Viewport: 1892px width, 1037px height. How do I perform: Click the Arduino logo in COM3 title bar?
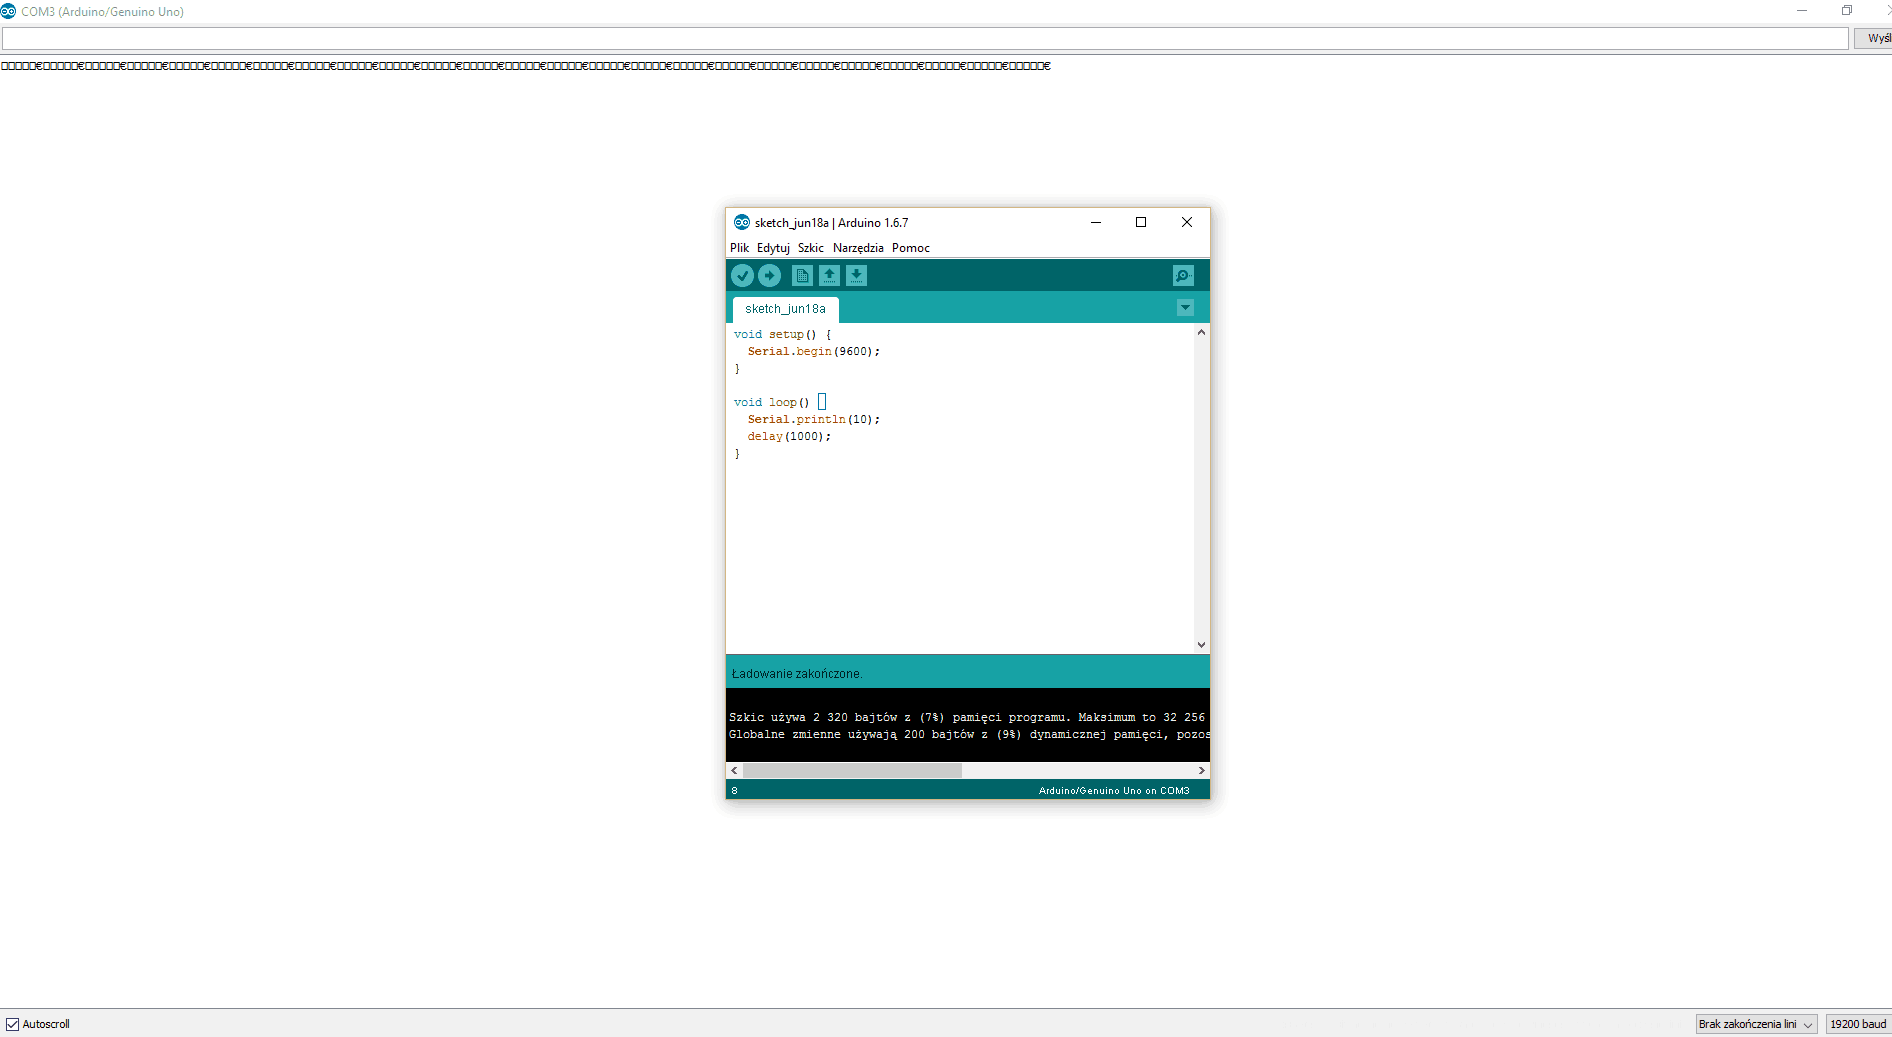[x=8, y=11]
